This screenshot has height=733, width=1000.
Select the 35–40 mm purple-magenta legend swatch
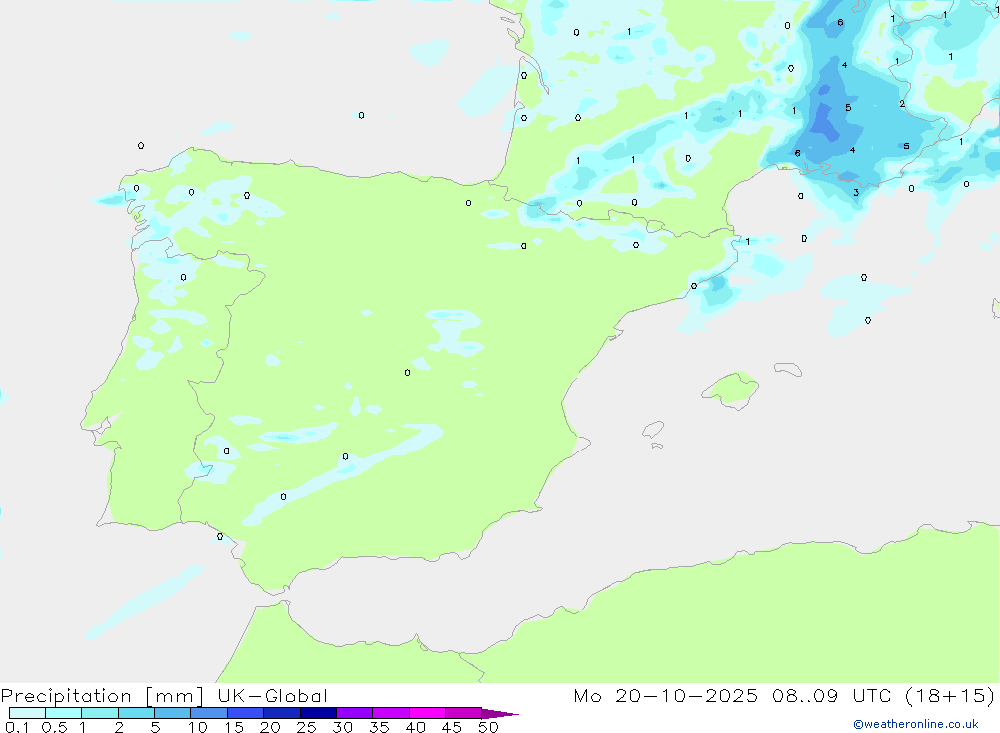pyautogui.click(x=391, y=713)
